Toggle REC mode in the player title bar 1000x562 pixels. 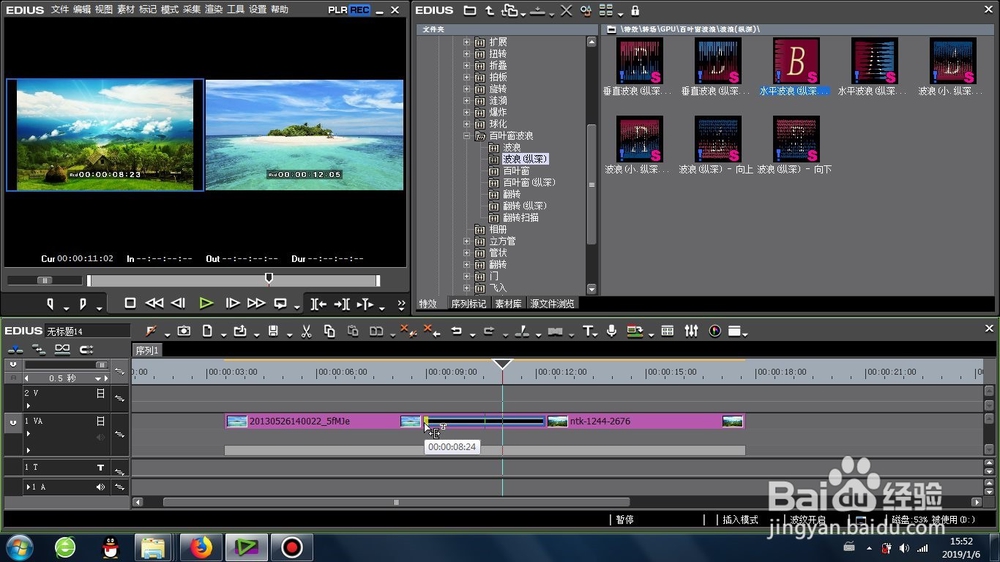tap(359, 10)
